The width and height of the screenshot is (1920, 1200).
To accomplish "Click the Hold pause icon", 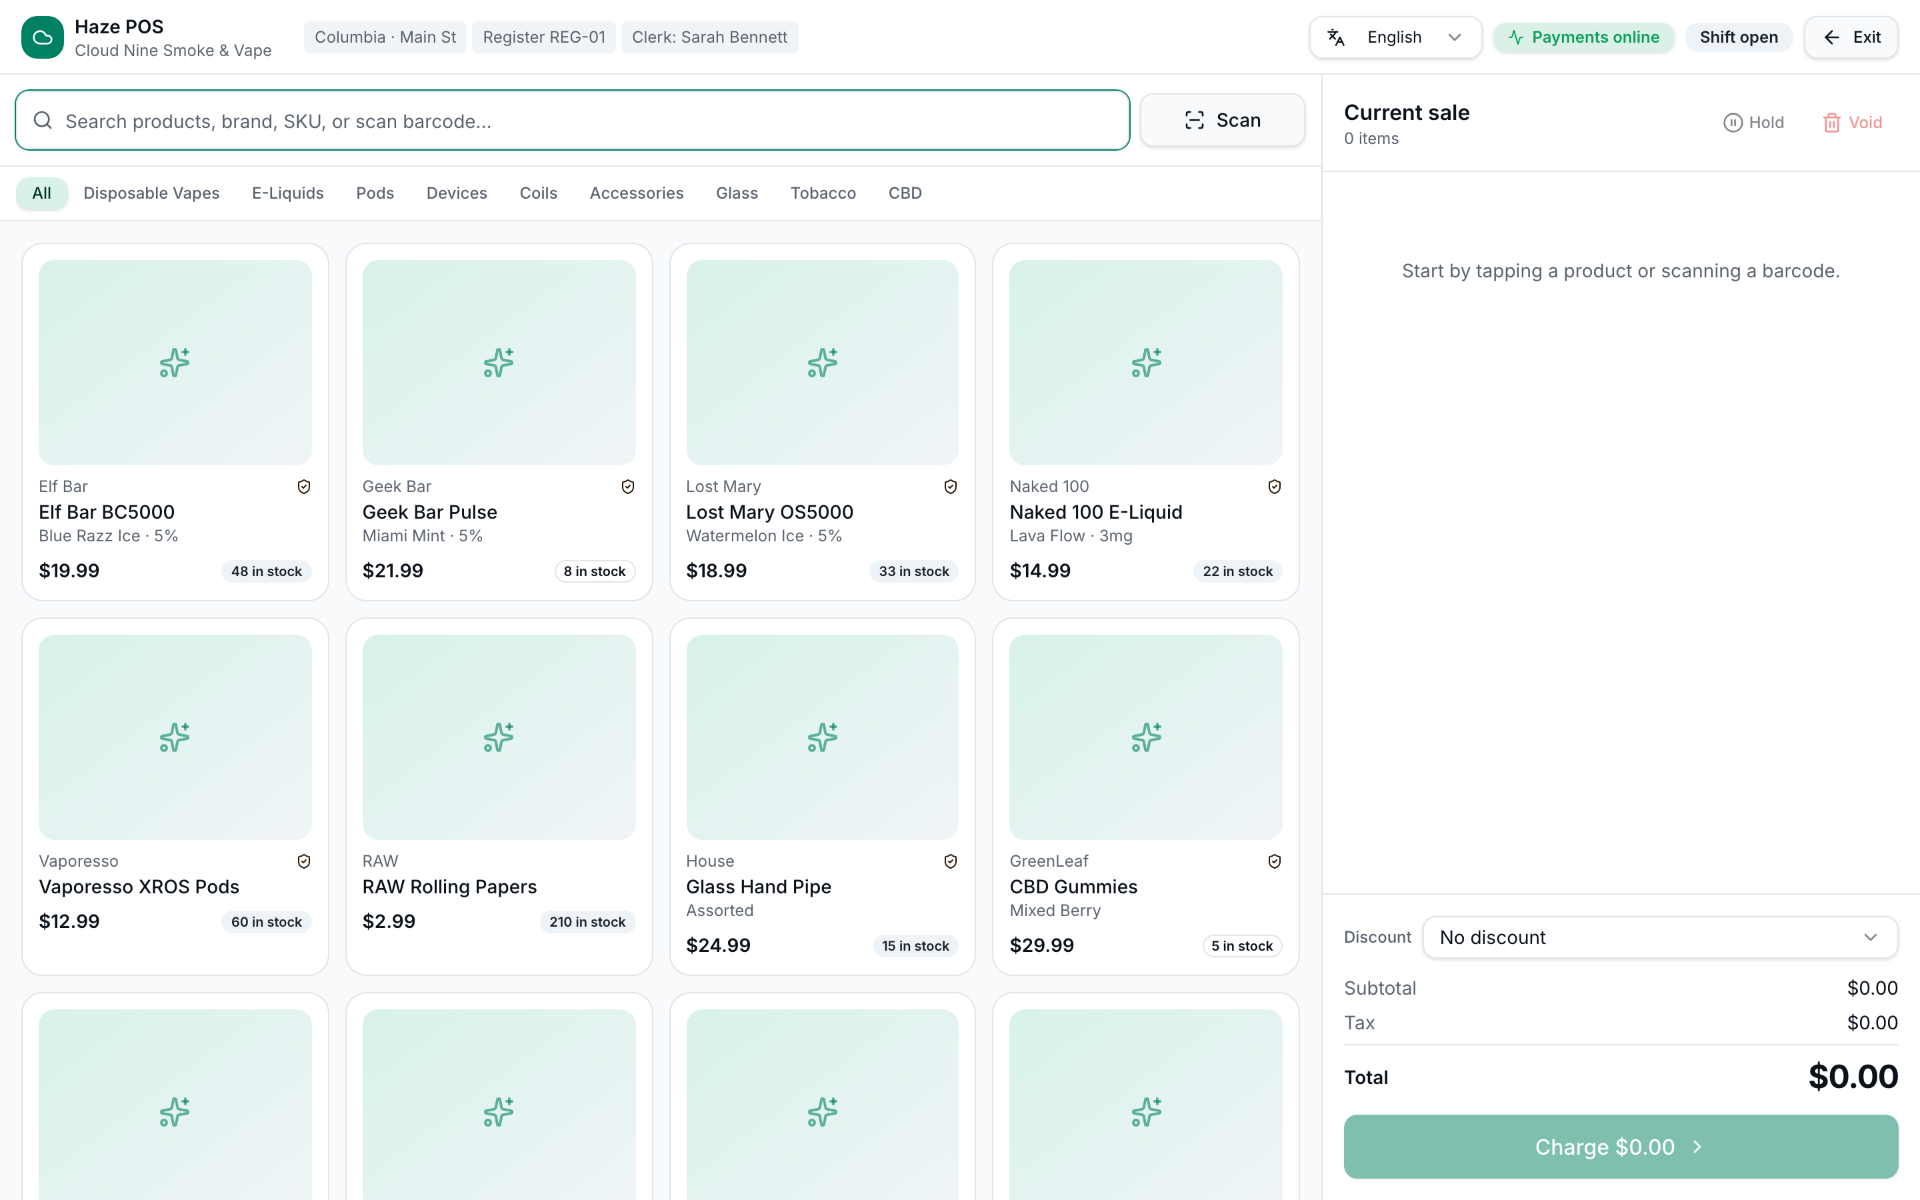I will pos(1733,122).
